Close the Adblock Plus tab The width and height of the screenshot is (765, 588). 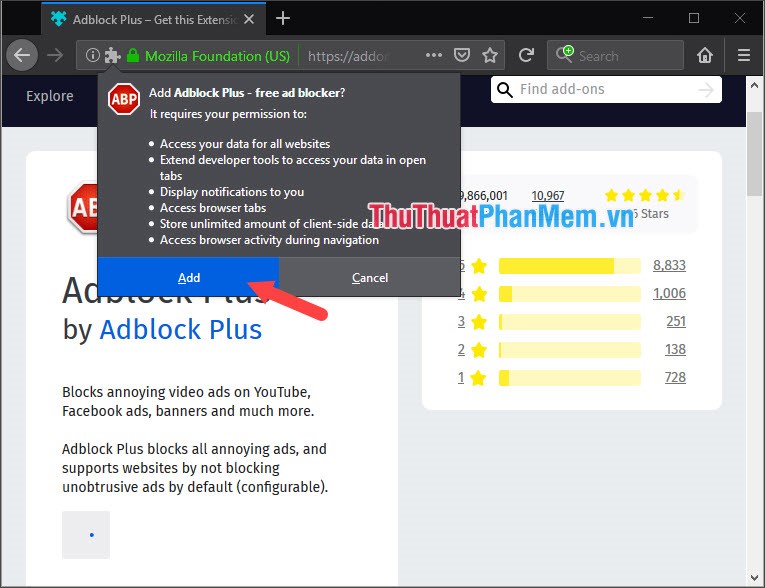(249, 19)
